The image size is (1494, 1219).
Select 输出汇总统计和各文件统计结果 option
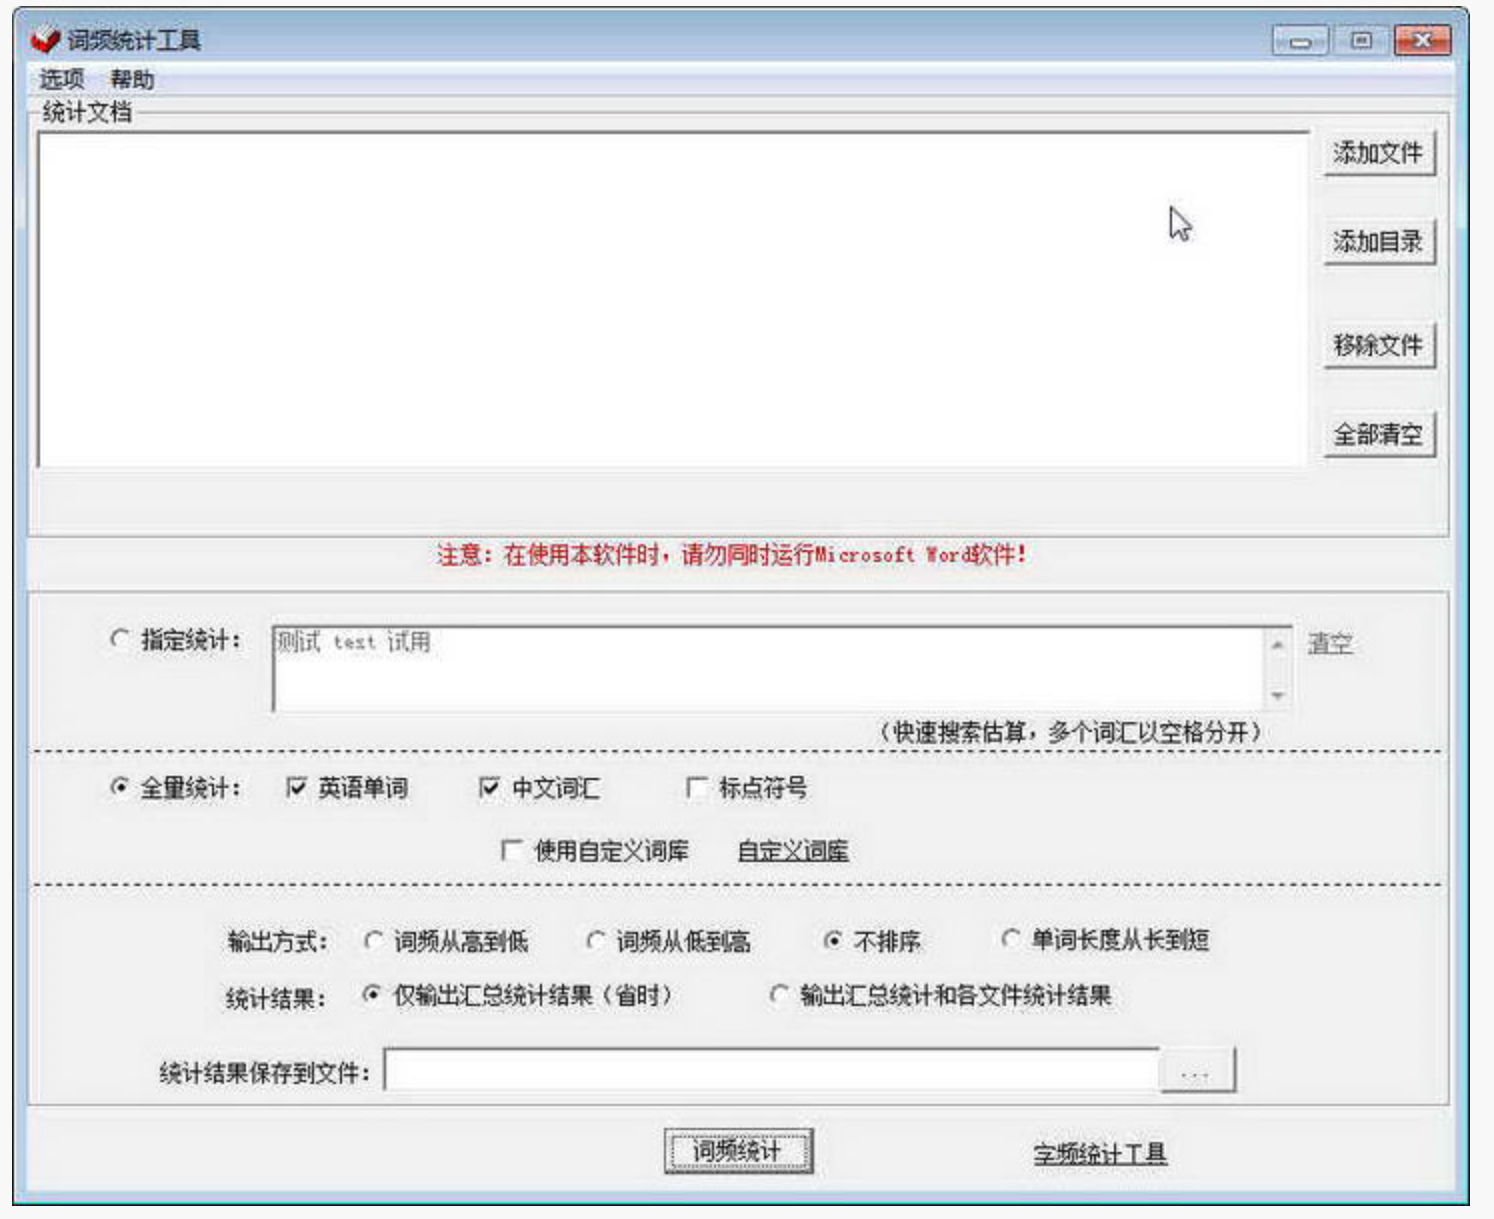coord(778,994)
